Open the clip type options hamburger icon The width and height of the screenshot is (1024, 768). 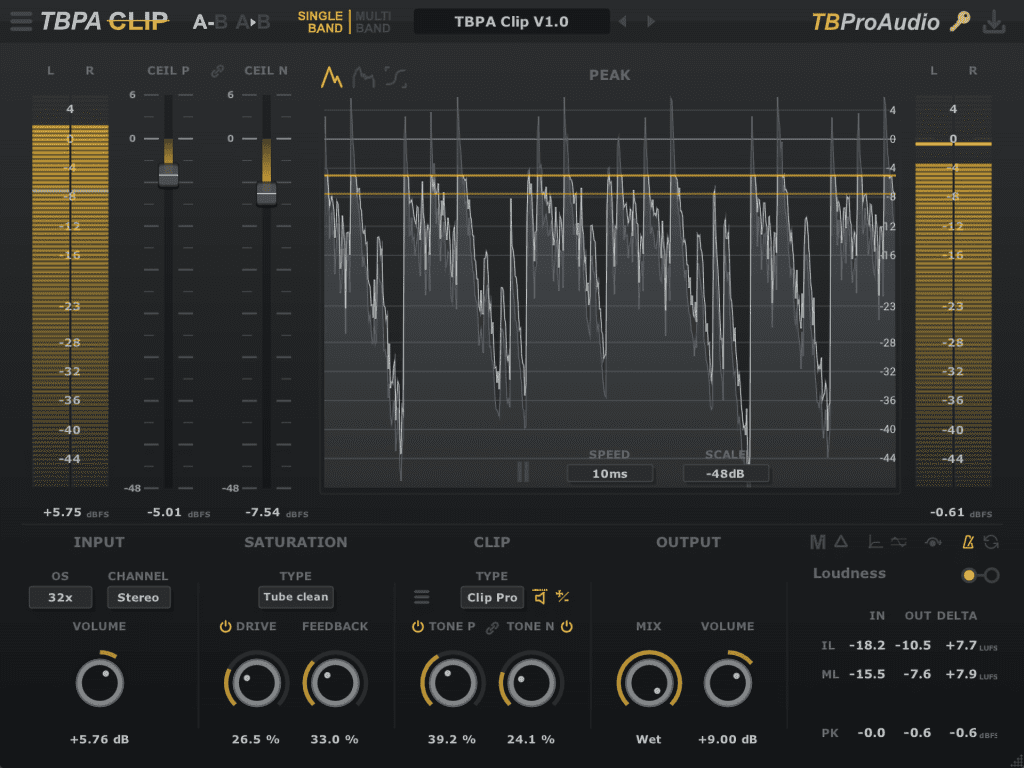pyautogui.click(x=421, y=597)
